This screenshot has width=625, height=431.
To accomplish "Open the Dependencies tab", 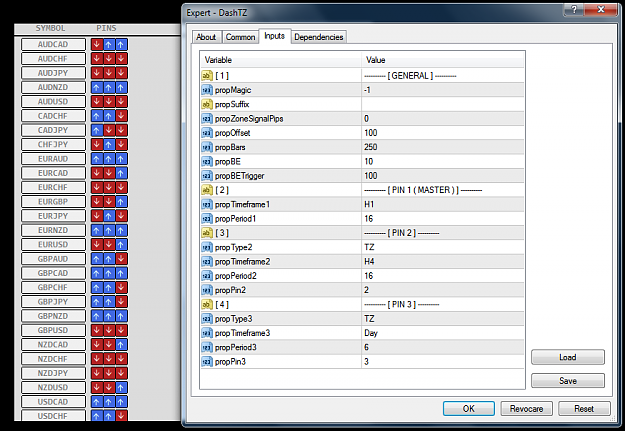I will [318, 37].
